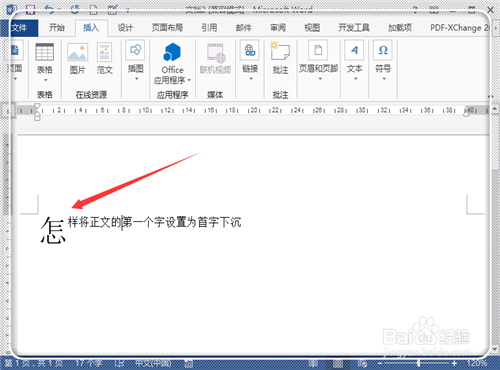Click the language 中文(中国) in status bar
Viewport: 500px width, 370px height.
click(153, 363)
